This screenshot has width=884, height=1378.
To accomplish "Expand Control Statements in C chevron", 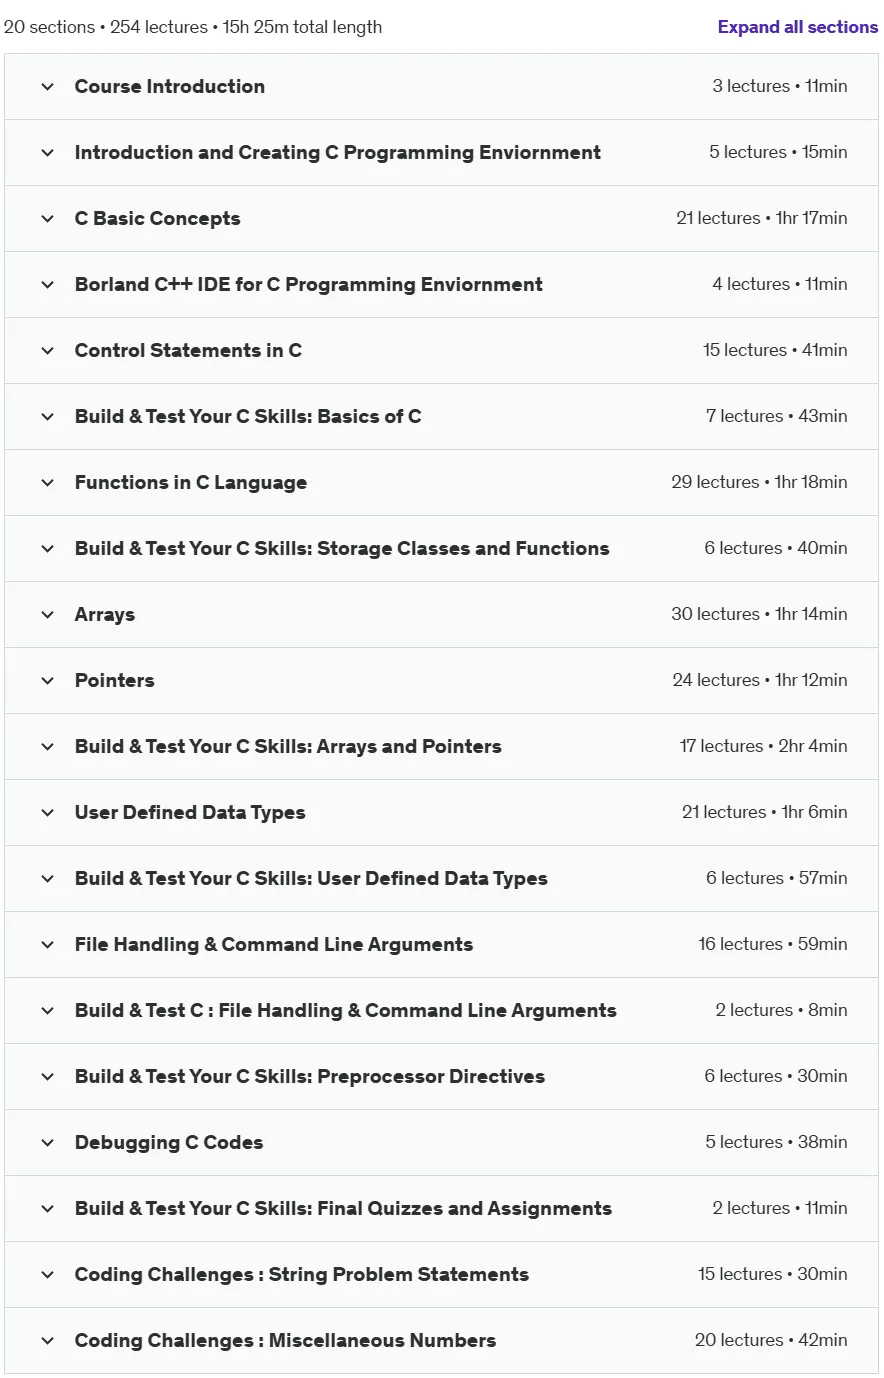I will pos(47,351).
